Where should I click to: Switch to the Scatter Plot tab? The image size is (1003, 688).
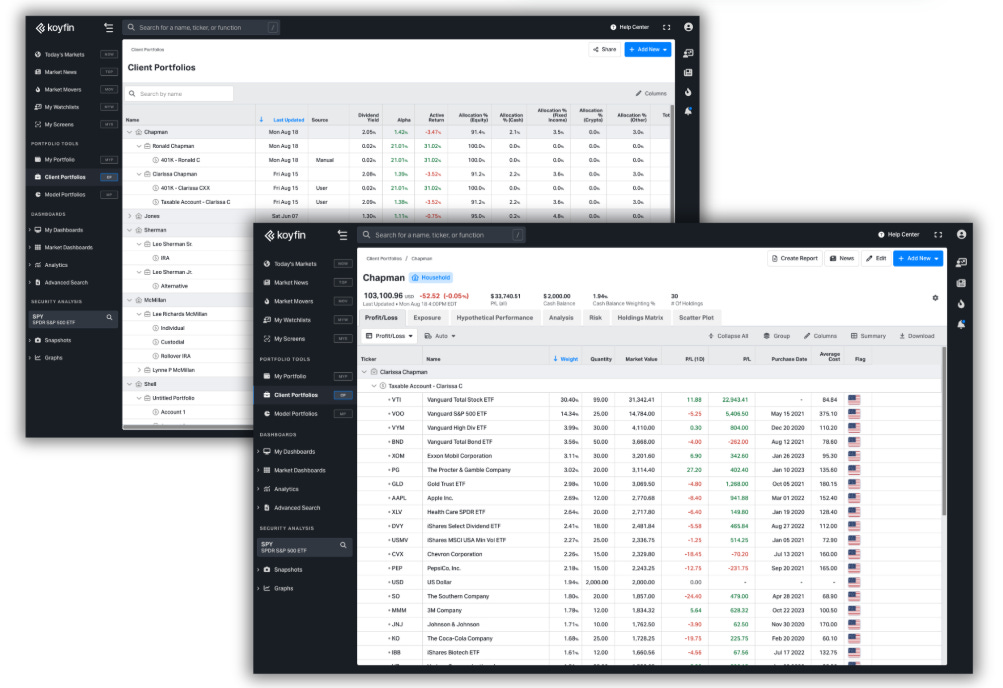(696, 318)
